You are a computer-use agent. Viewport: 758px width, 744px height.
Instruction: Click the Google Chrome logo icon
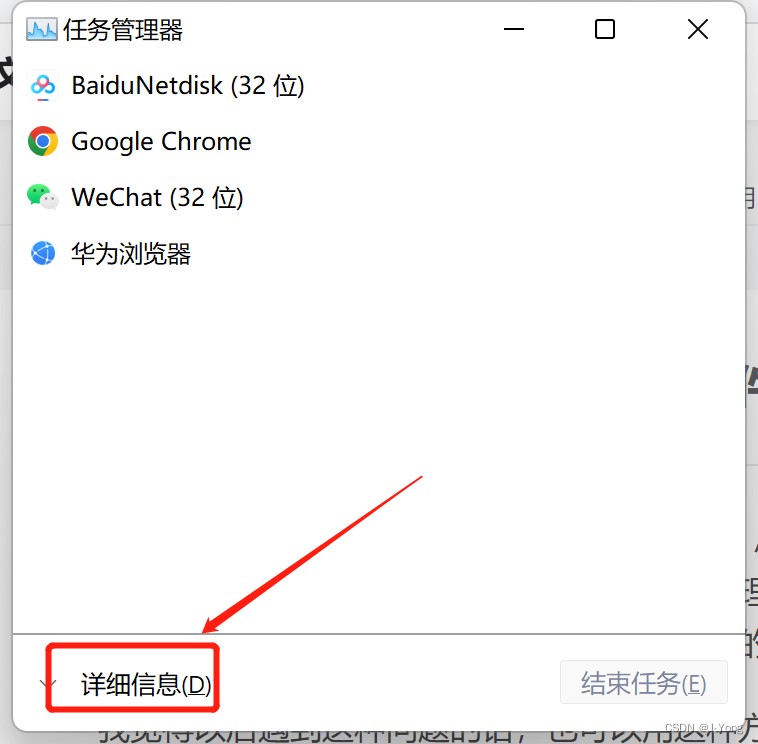point(43,141)
